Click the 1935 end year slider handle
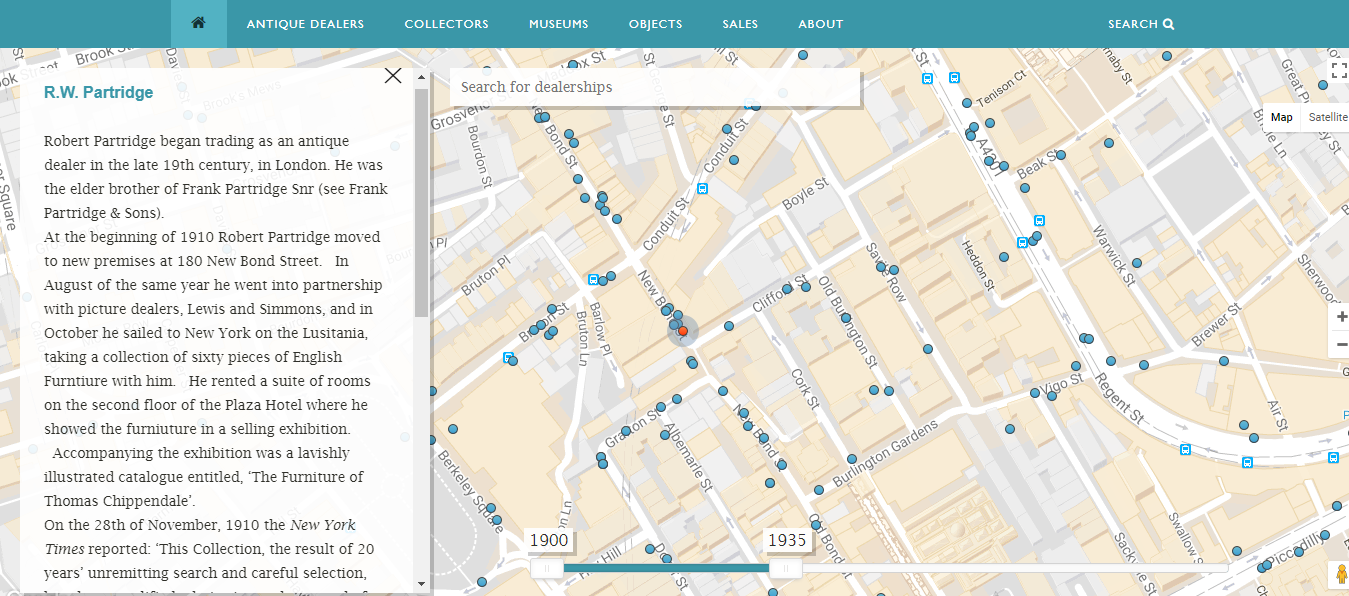Image resolution: width=1349 pixels, height=596 pixels. (785, 568)
